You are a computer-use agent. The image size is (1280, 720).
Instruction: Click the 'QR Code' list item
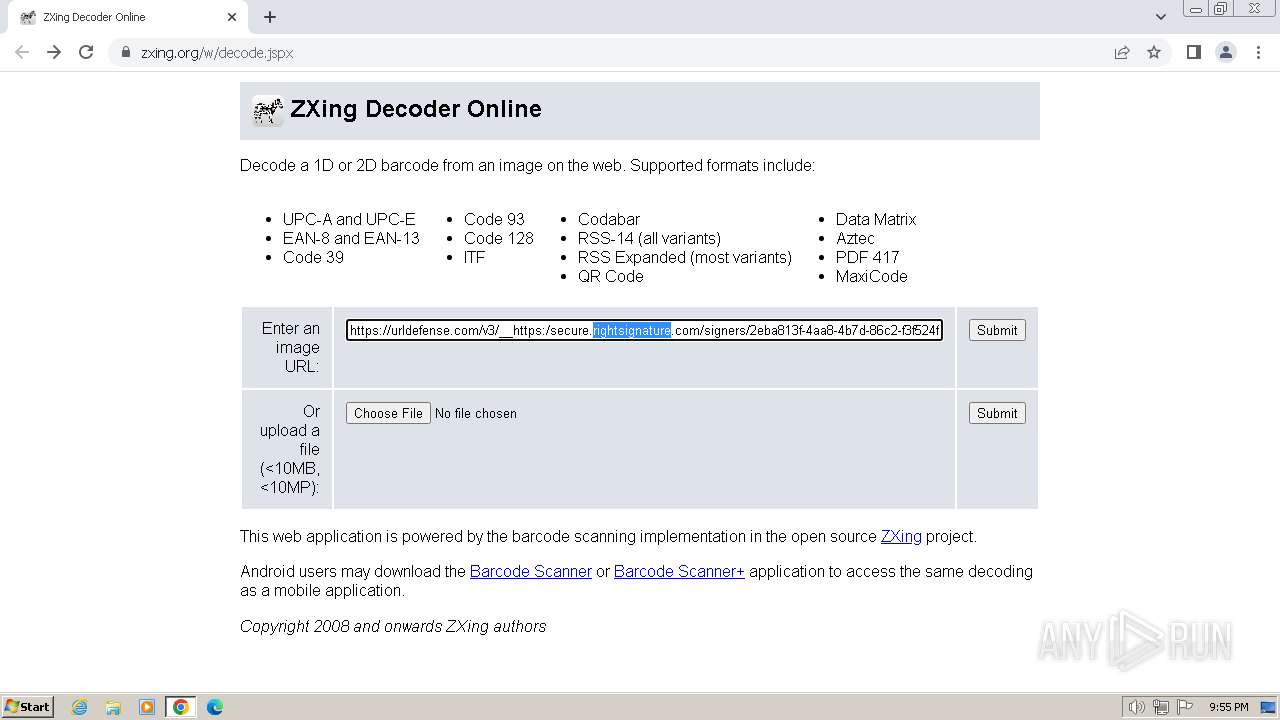[x=611, y=276]
